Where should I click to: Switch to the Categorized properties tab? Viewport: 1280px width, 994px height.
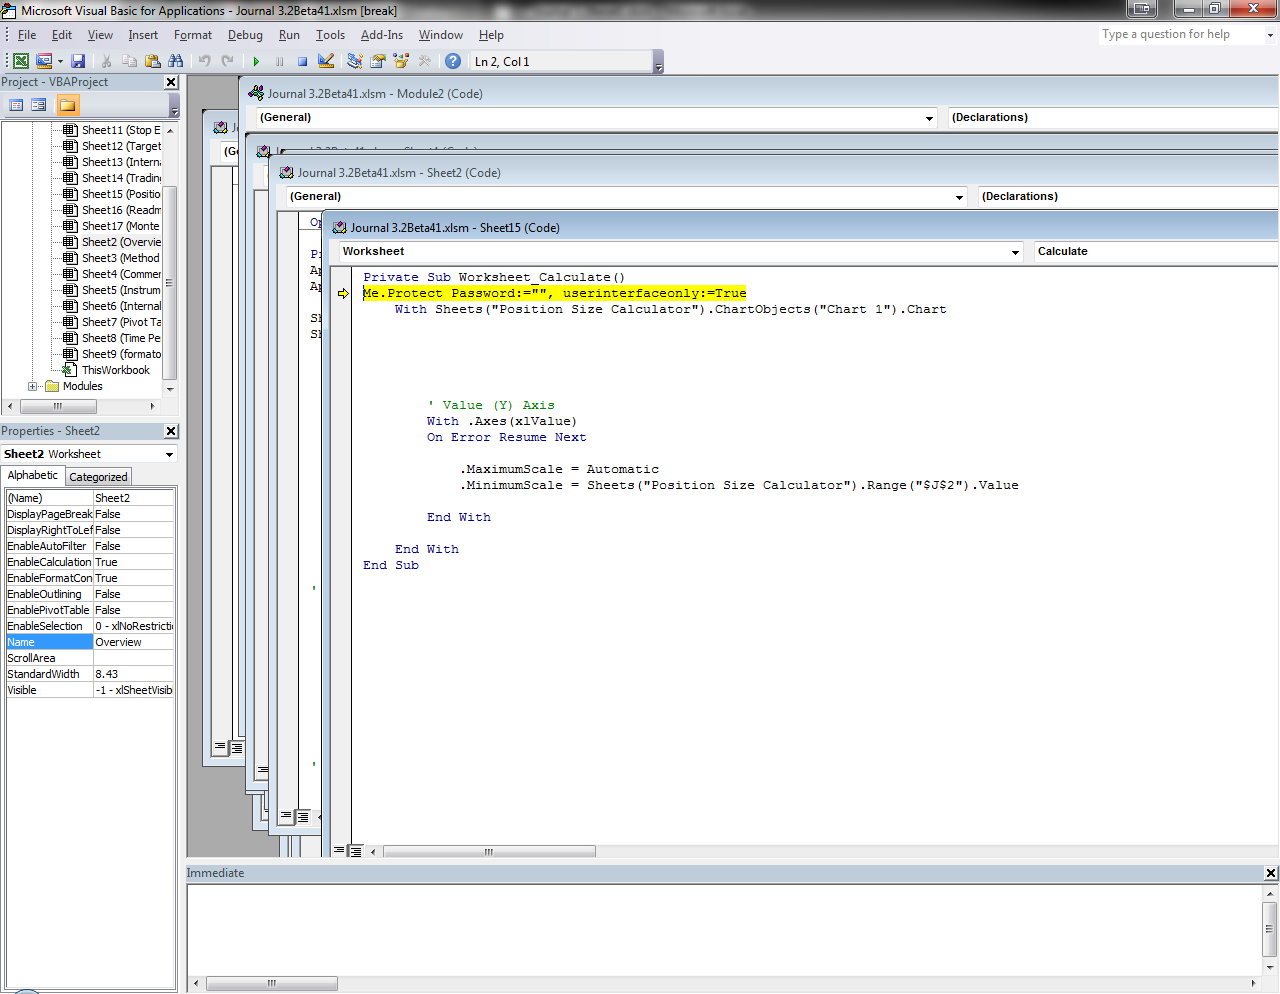pyautogui.click(x=98, y=477)
